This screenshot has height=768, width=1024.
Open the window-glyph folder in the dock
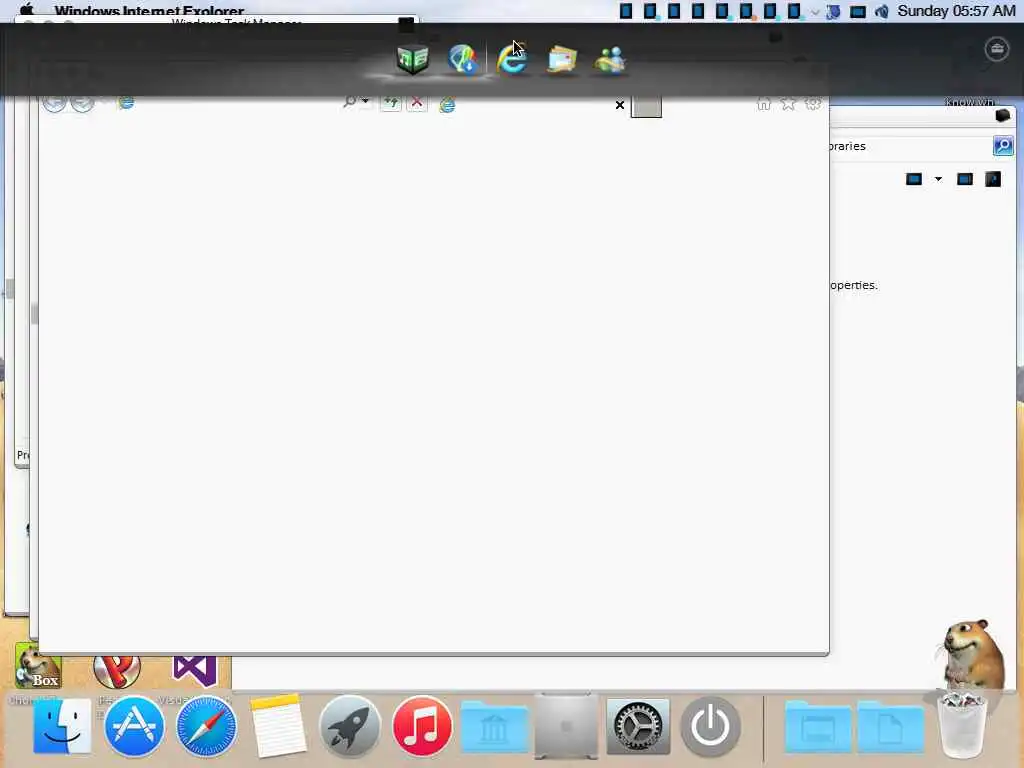[818, 728]
